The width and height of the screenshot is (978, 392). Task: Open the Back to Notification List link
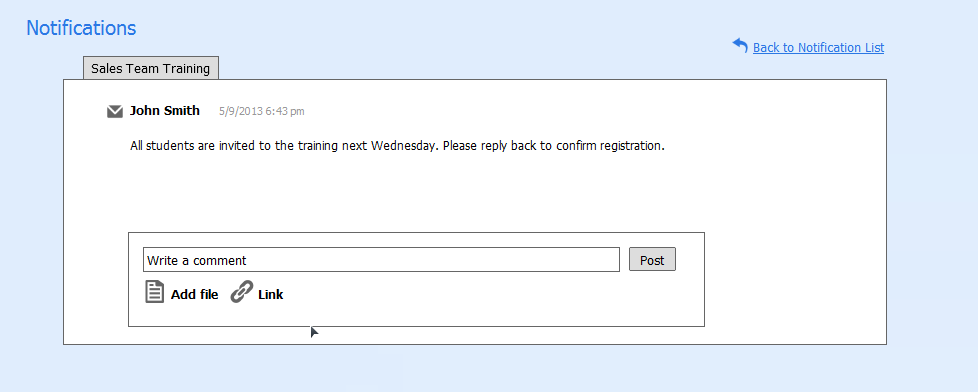point(818,47)
